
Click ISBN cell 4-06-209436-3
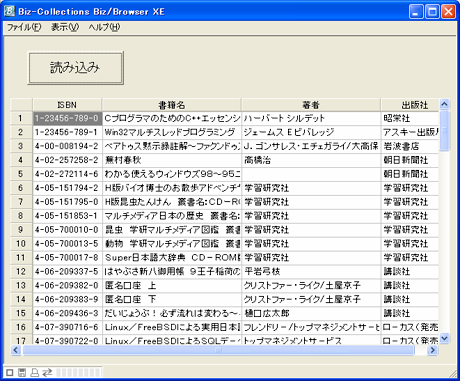pyautogui.click(x=67, y=313)
